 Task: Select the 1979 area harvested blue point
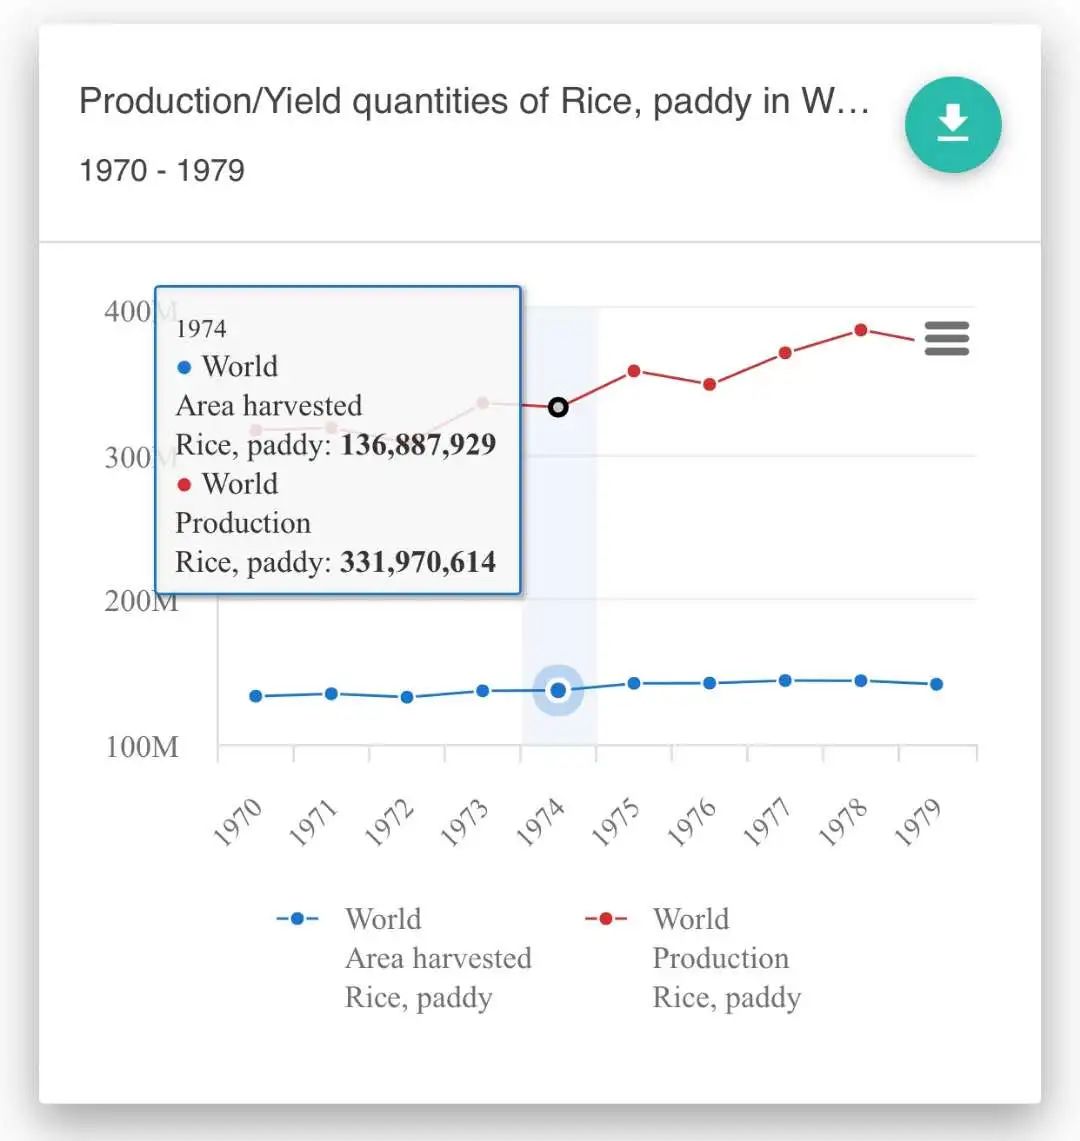pos(937,684)
